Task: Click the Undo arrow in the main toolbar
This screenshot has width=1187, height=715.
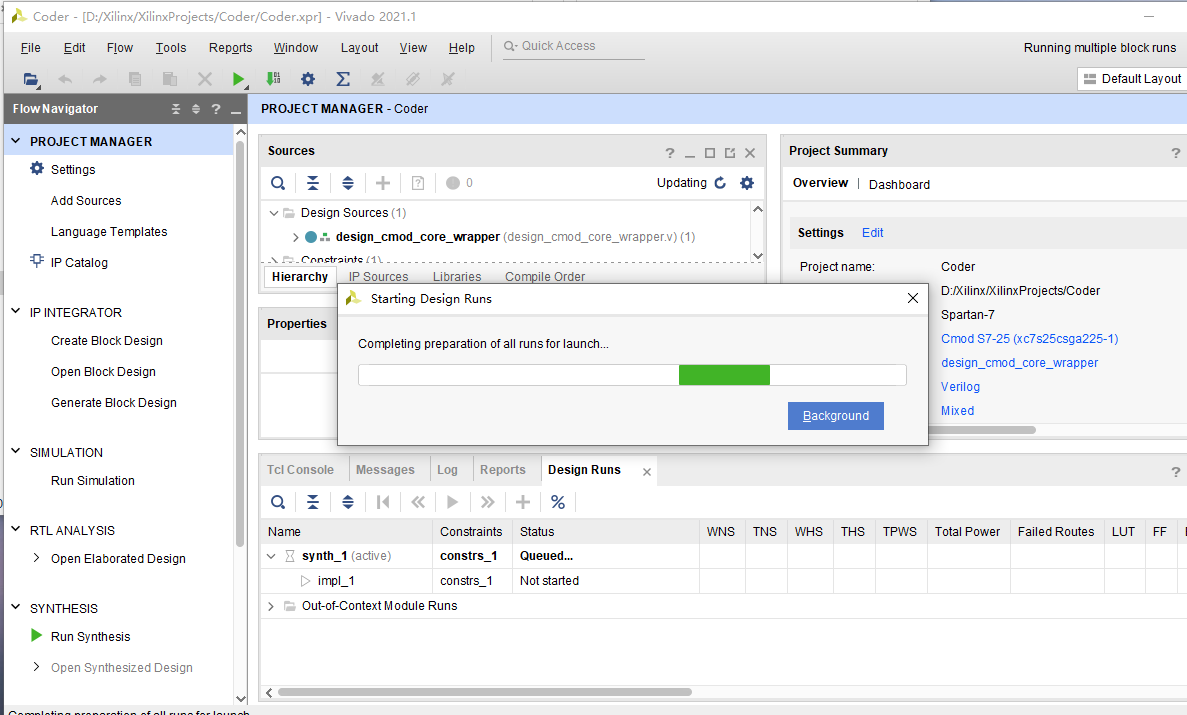Action: pyautogui.click(x=65, y=79)
